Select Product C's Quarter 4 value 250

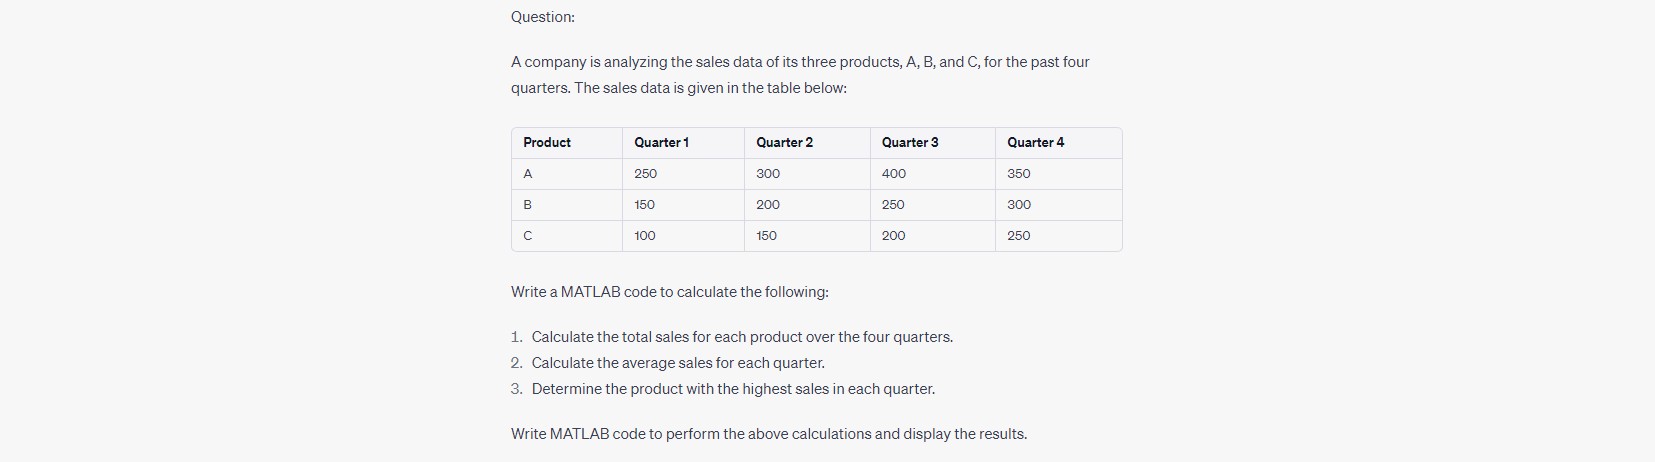coord(1019,236)
